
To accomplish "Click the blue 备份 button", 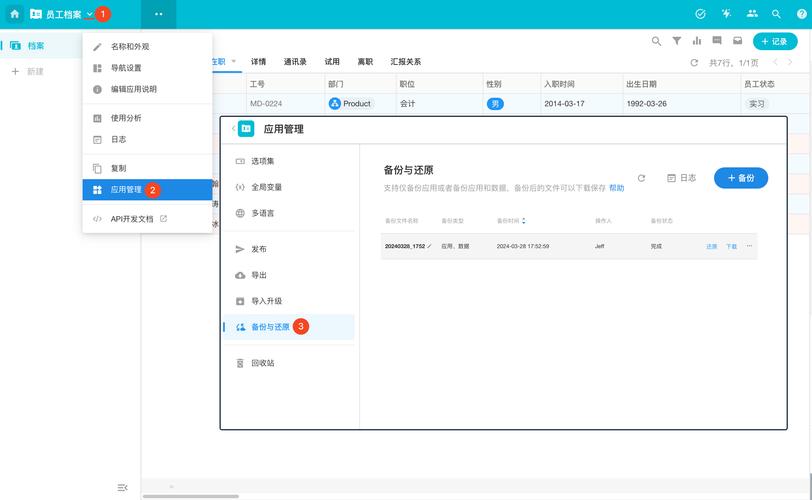I will coord(740,178).
